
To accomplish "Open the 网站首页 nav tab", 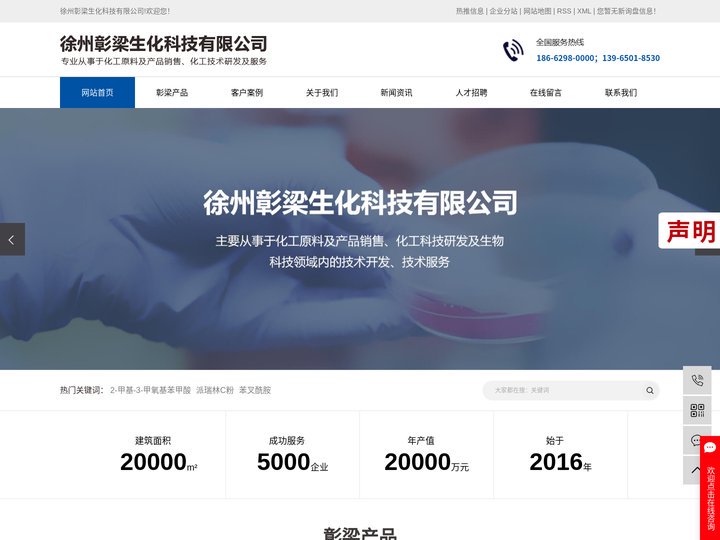I will tap(97, 93).
